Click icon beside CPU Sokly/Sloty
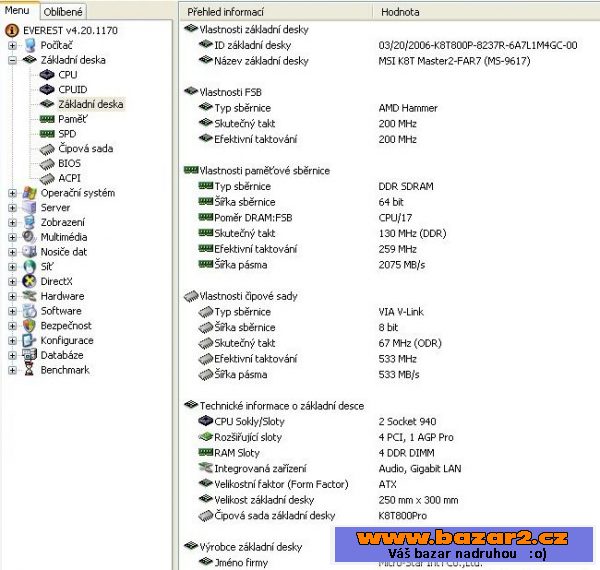 pos(205,421)
